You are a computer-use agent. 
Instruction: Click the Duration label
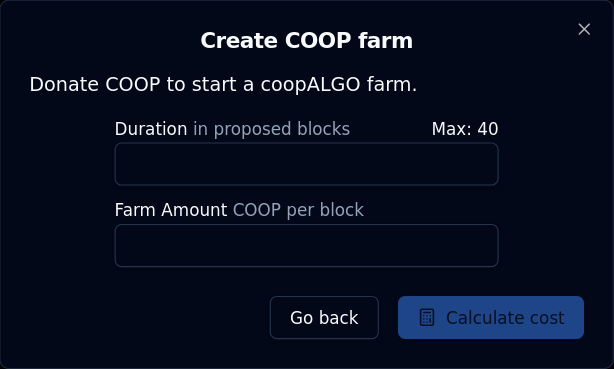tap(151, 129)
